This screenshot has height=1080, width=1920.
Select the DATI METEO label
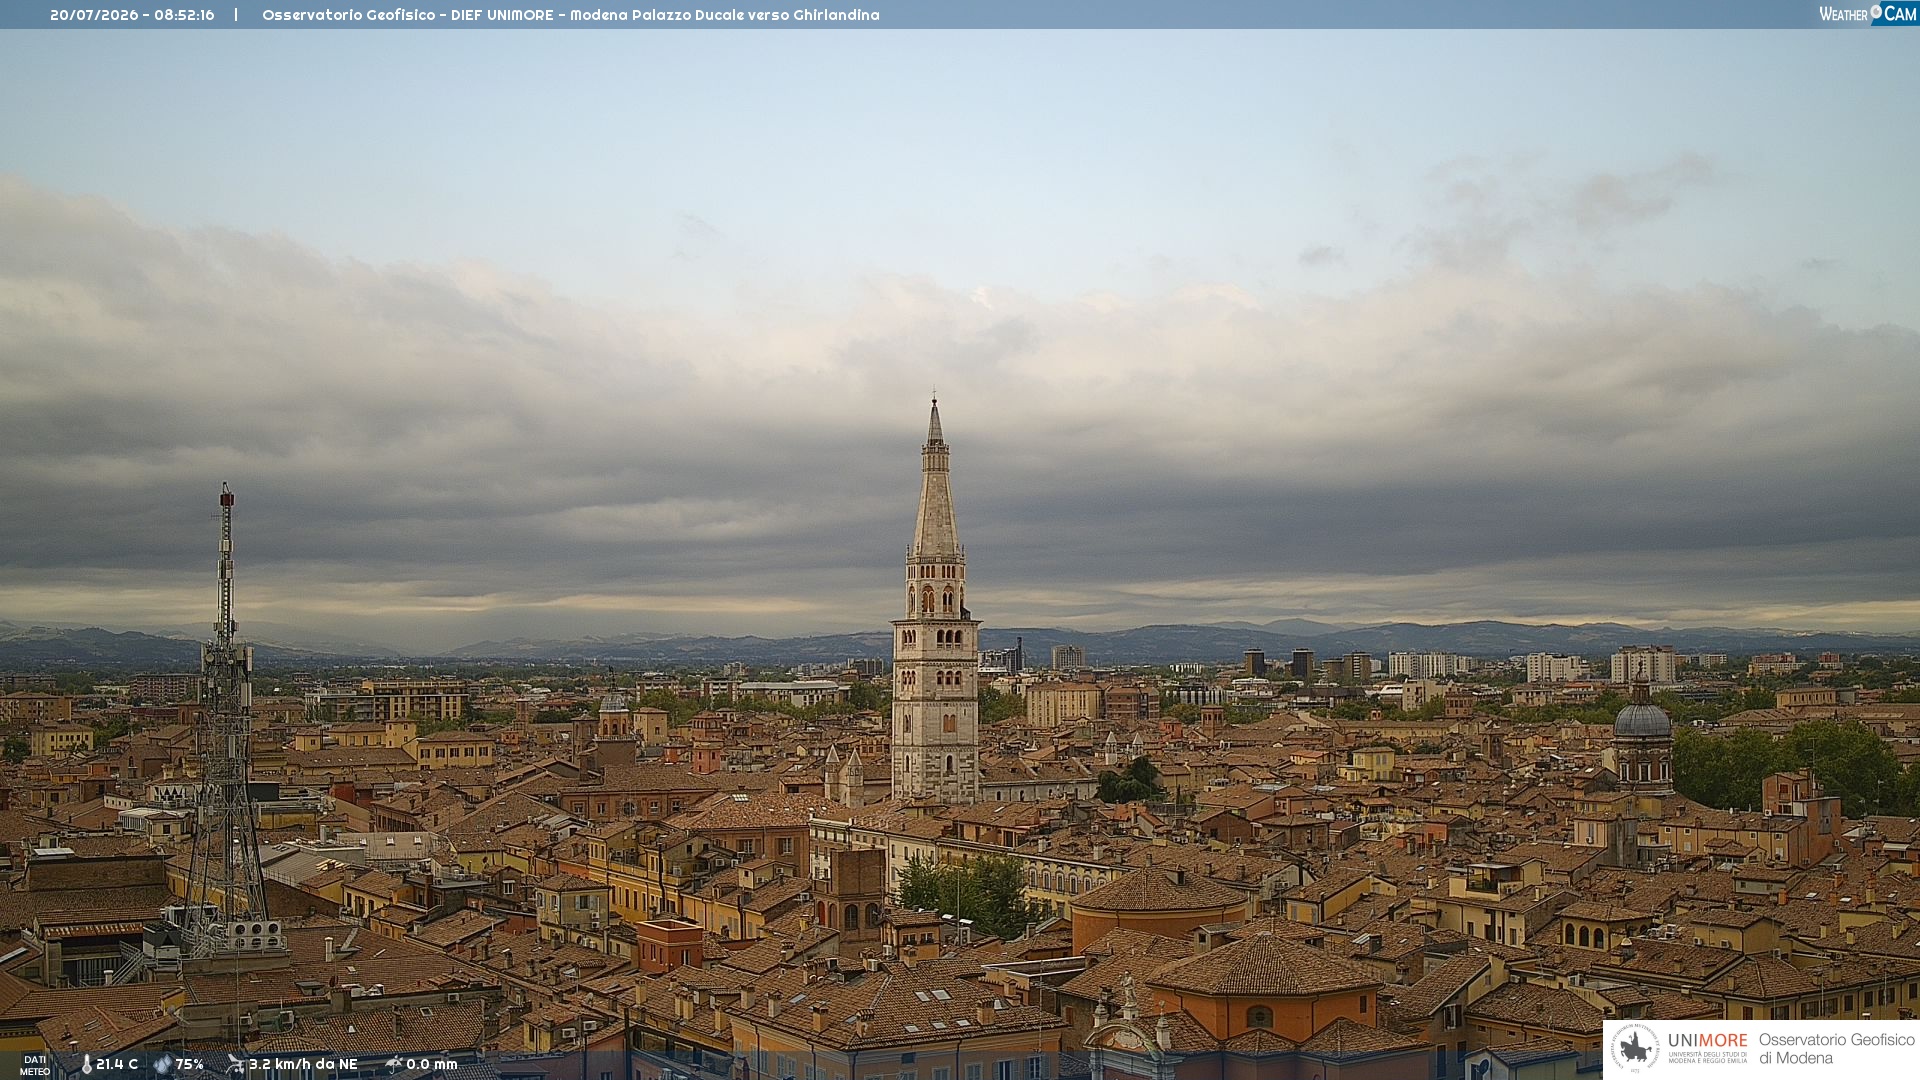35,1065
